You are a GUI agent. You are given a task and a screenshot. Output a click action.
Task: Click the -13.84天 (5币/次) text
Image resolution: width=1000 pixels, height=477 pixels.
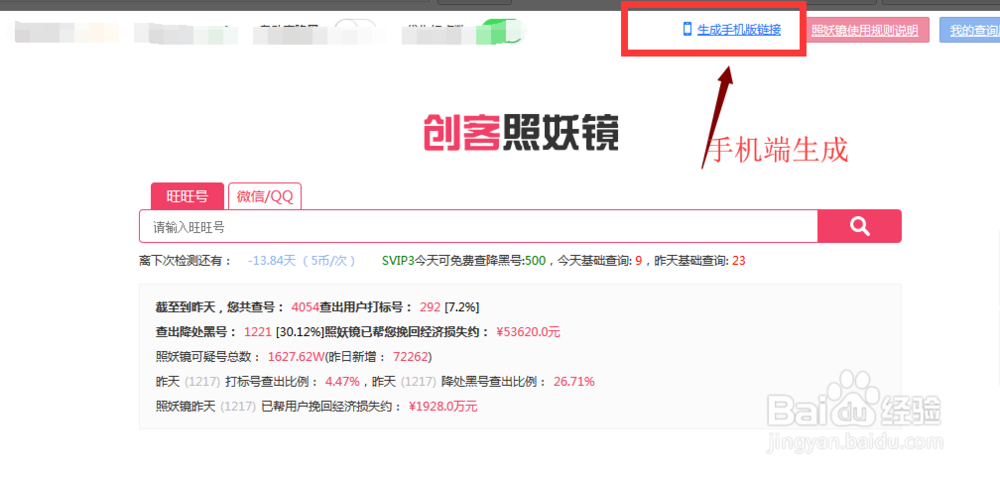click(x=302, y=261)
